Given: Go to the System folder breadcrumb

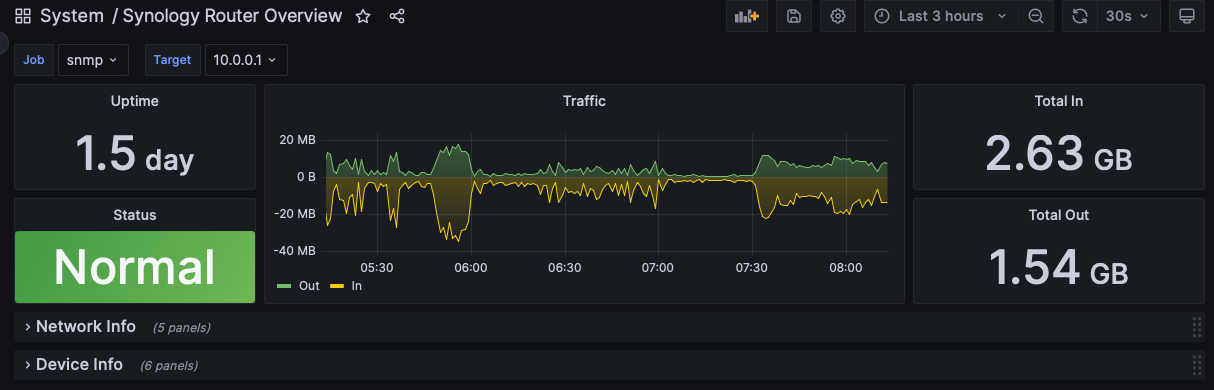Looking at the screenshot, I should (73, 16).
